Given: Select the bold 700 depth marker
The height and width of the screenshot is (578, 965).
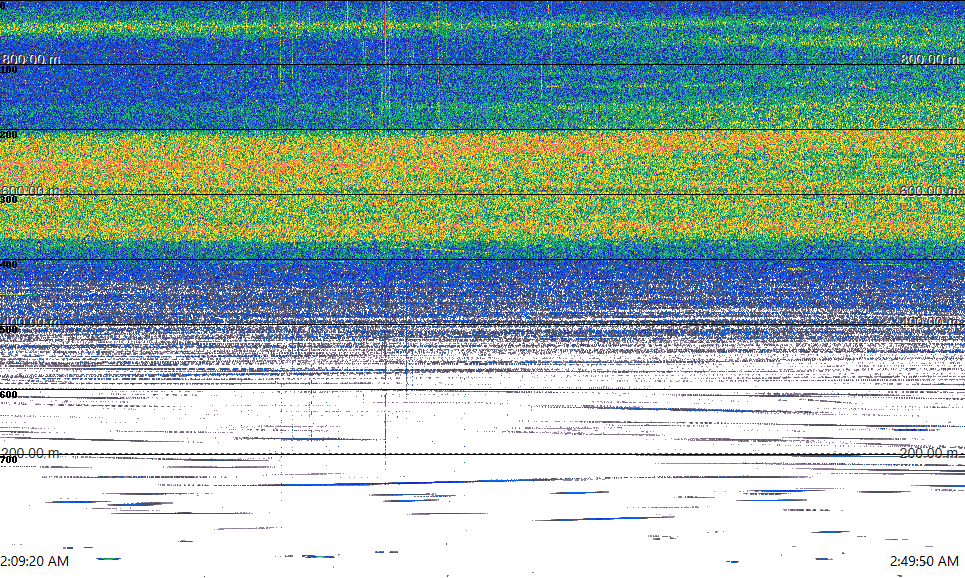Looking at the screenshot, I should (9, 460).
